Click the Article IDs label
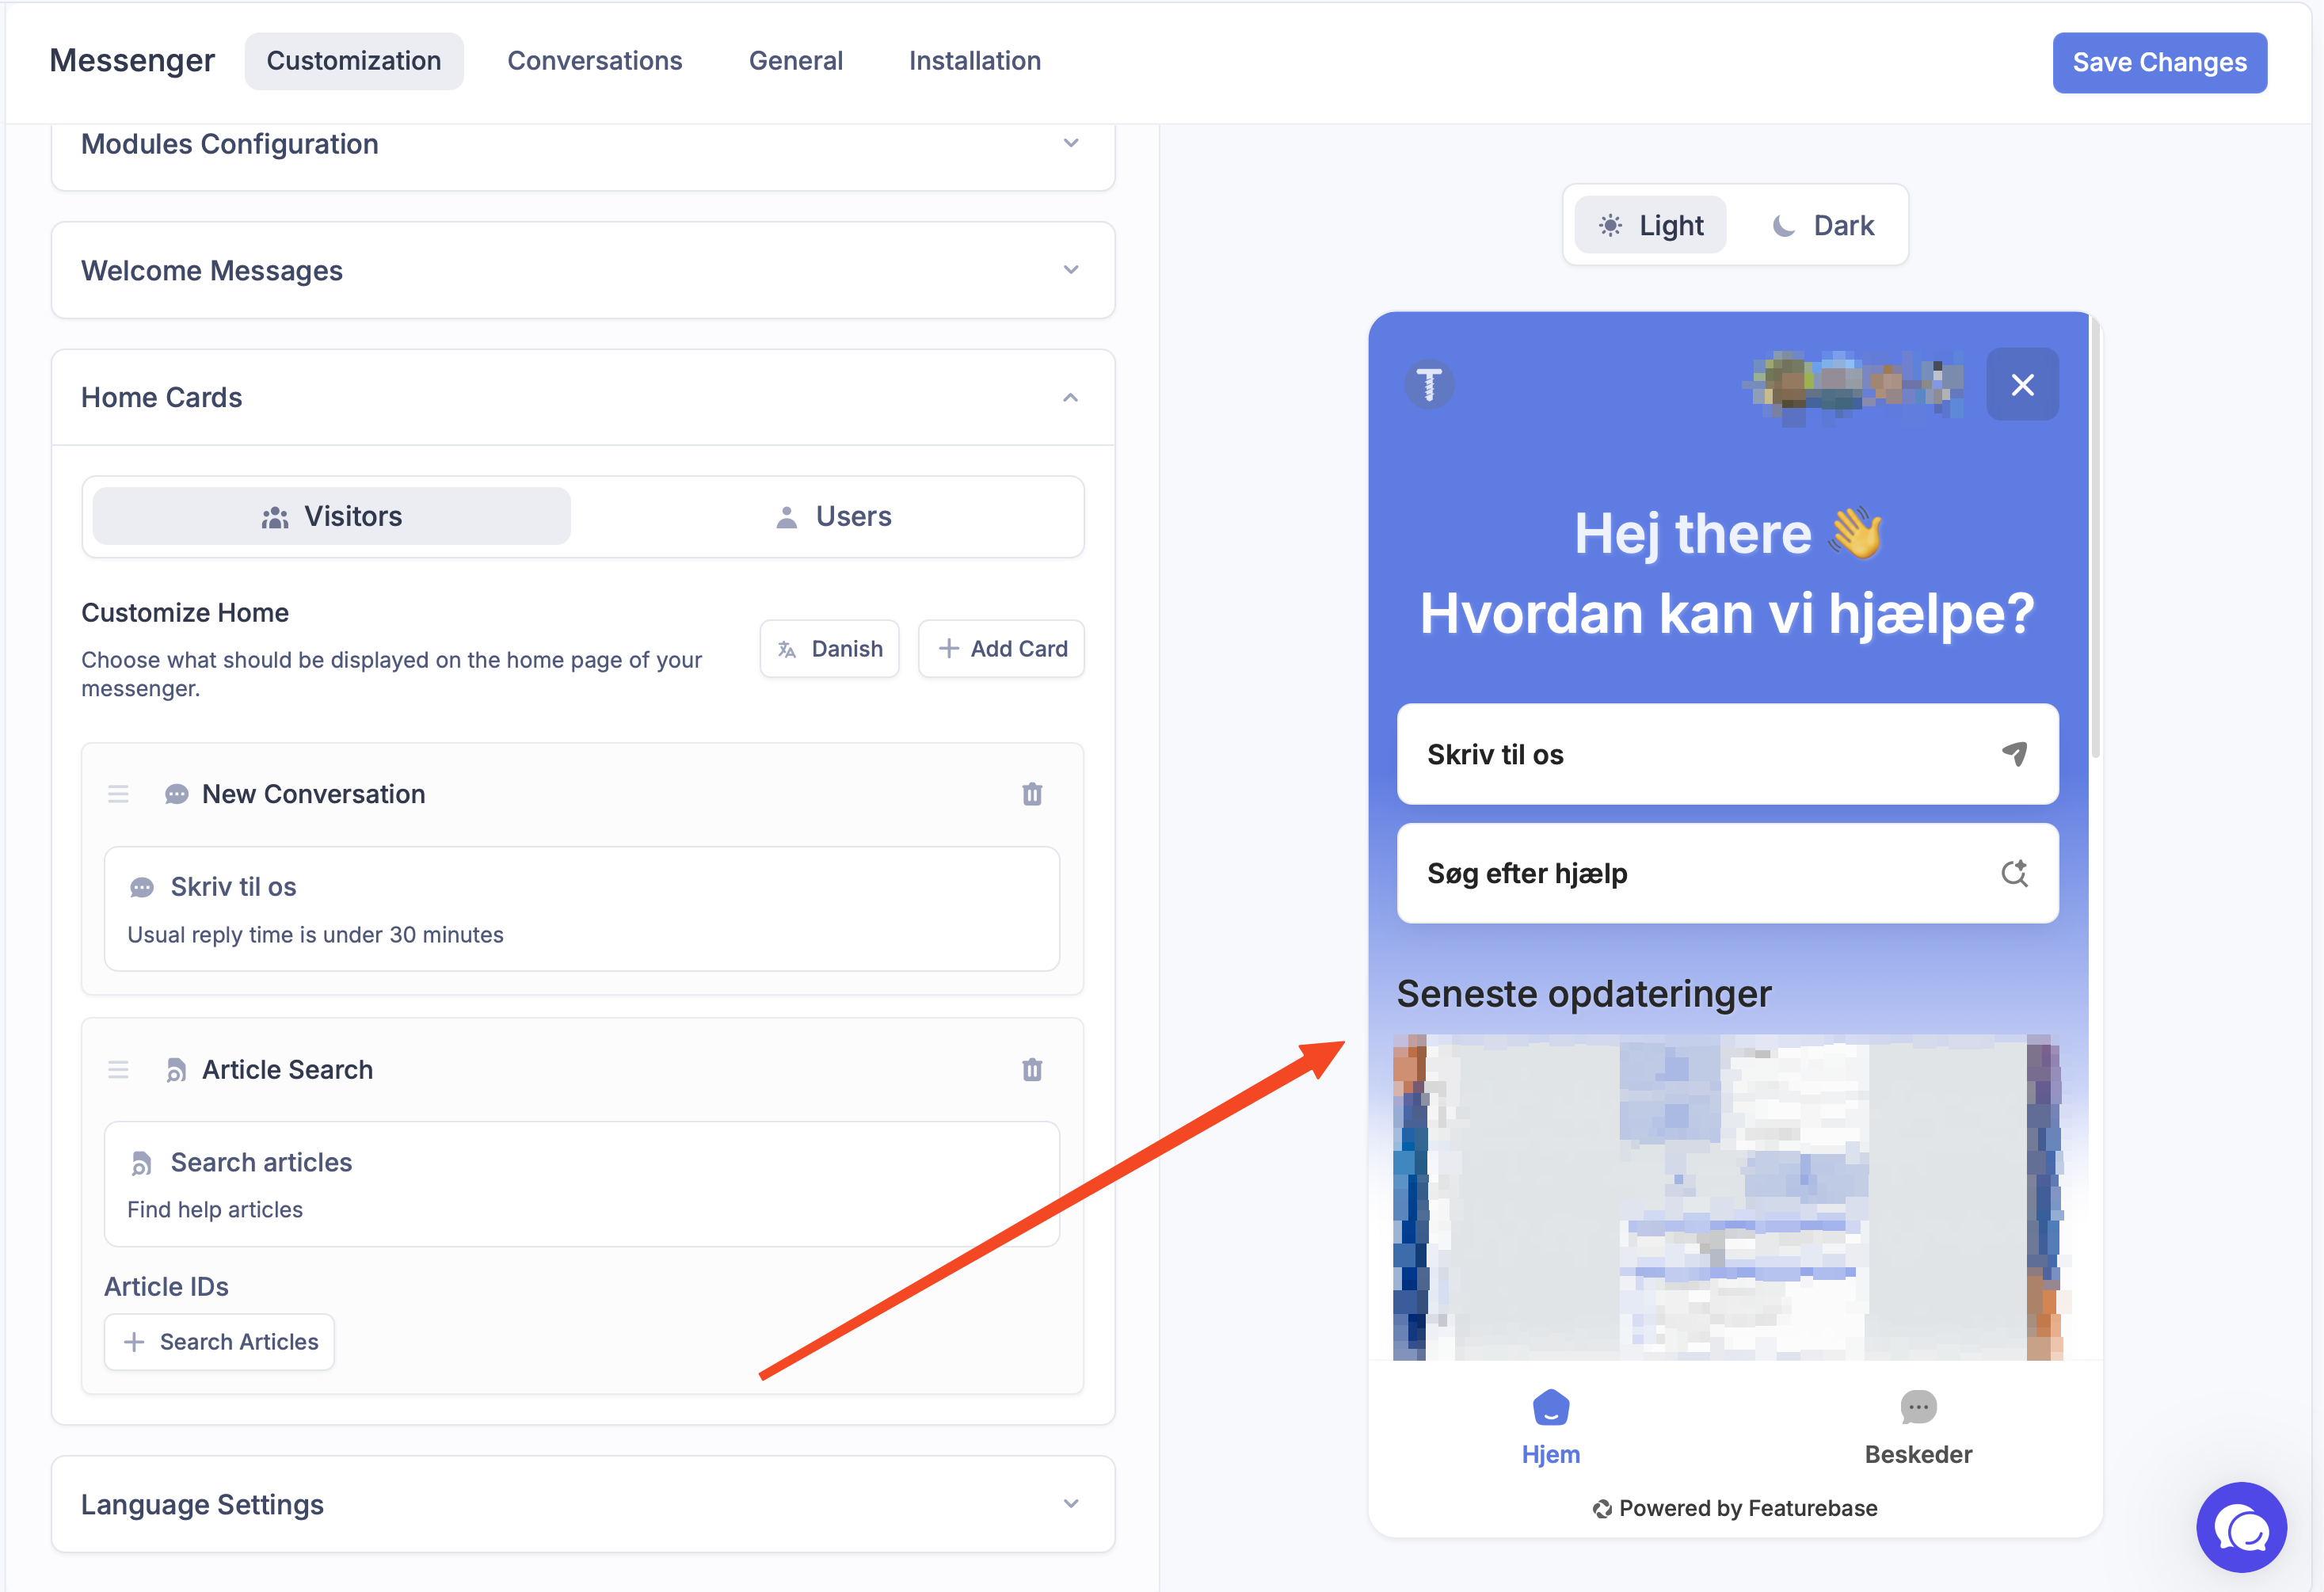 point(166,1287)
